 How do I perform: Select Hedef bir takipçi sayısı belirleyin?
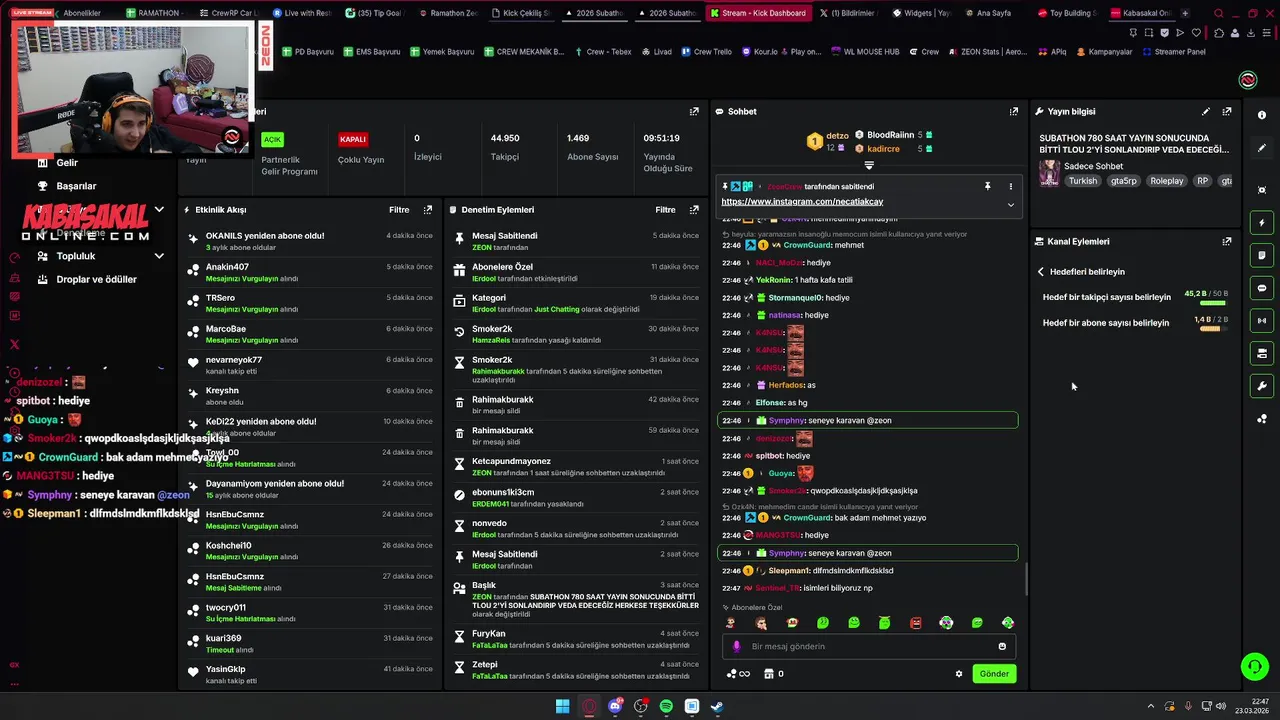pyautogui.click(x=1107, y=297)
